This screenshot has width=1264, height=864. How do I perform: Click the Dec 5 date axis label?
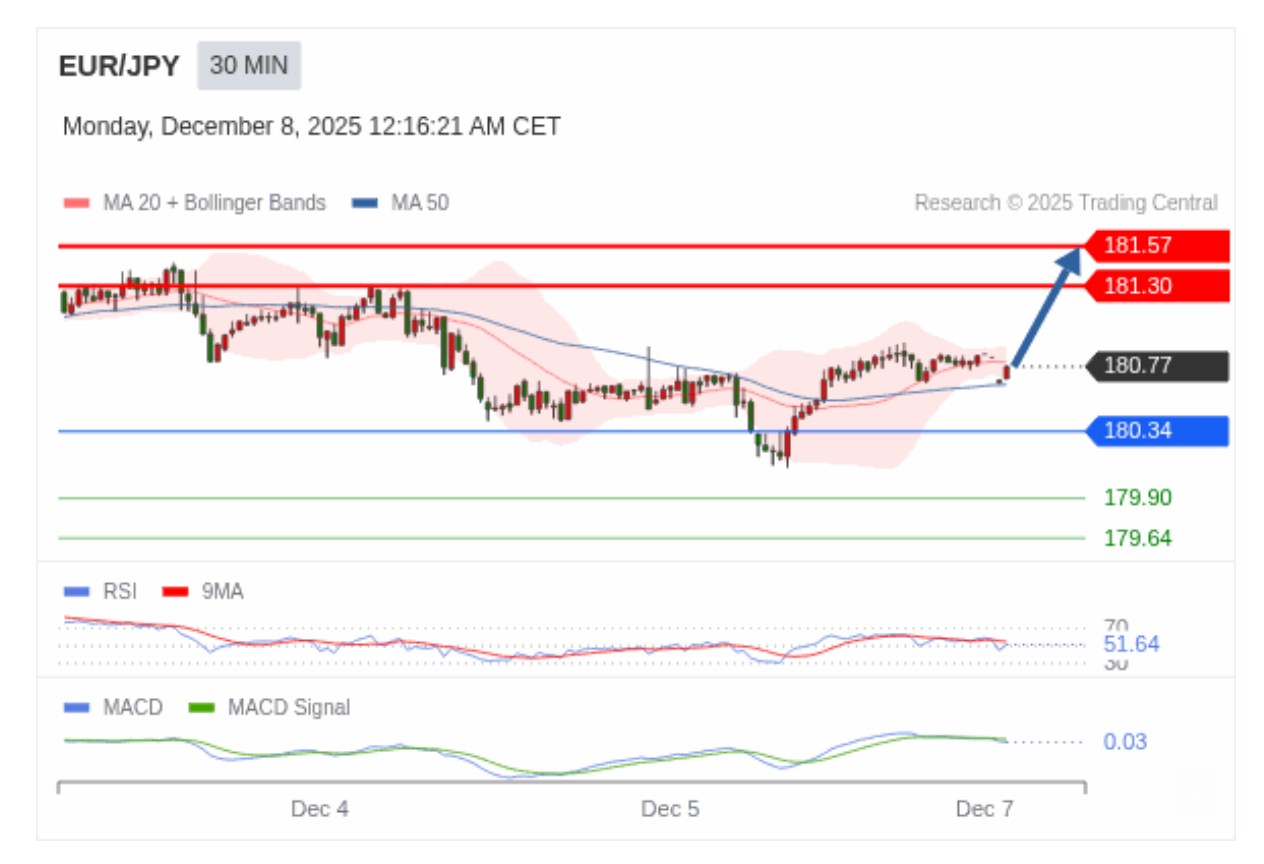click(x=670, y=809)
